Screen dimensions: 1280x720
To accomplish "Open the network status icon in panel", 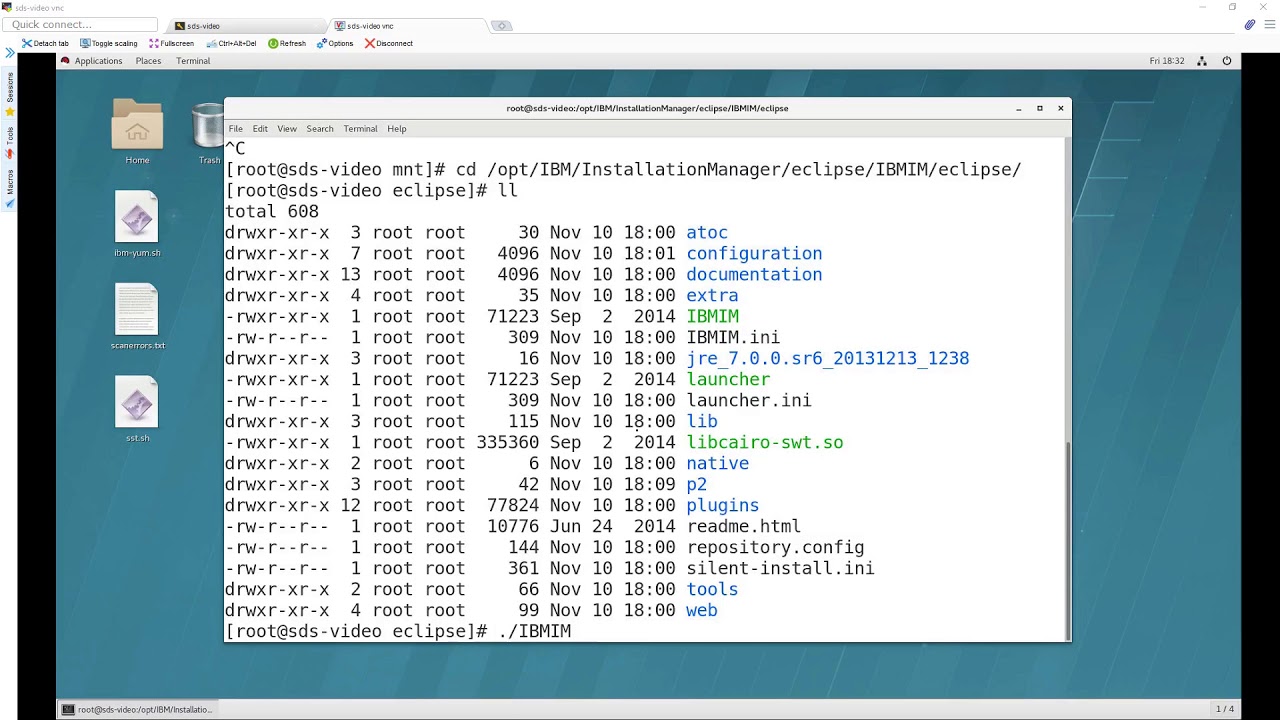I will click(1202, 61).
